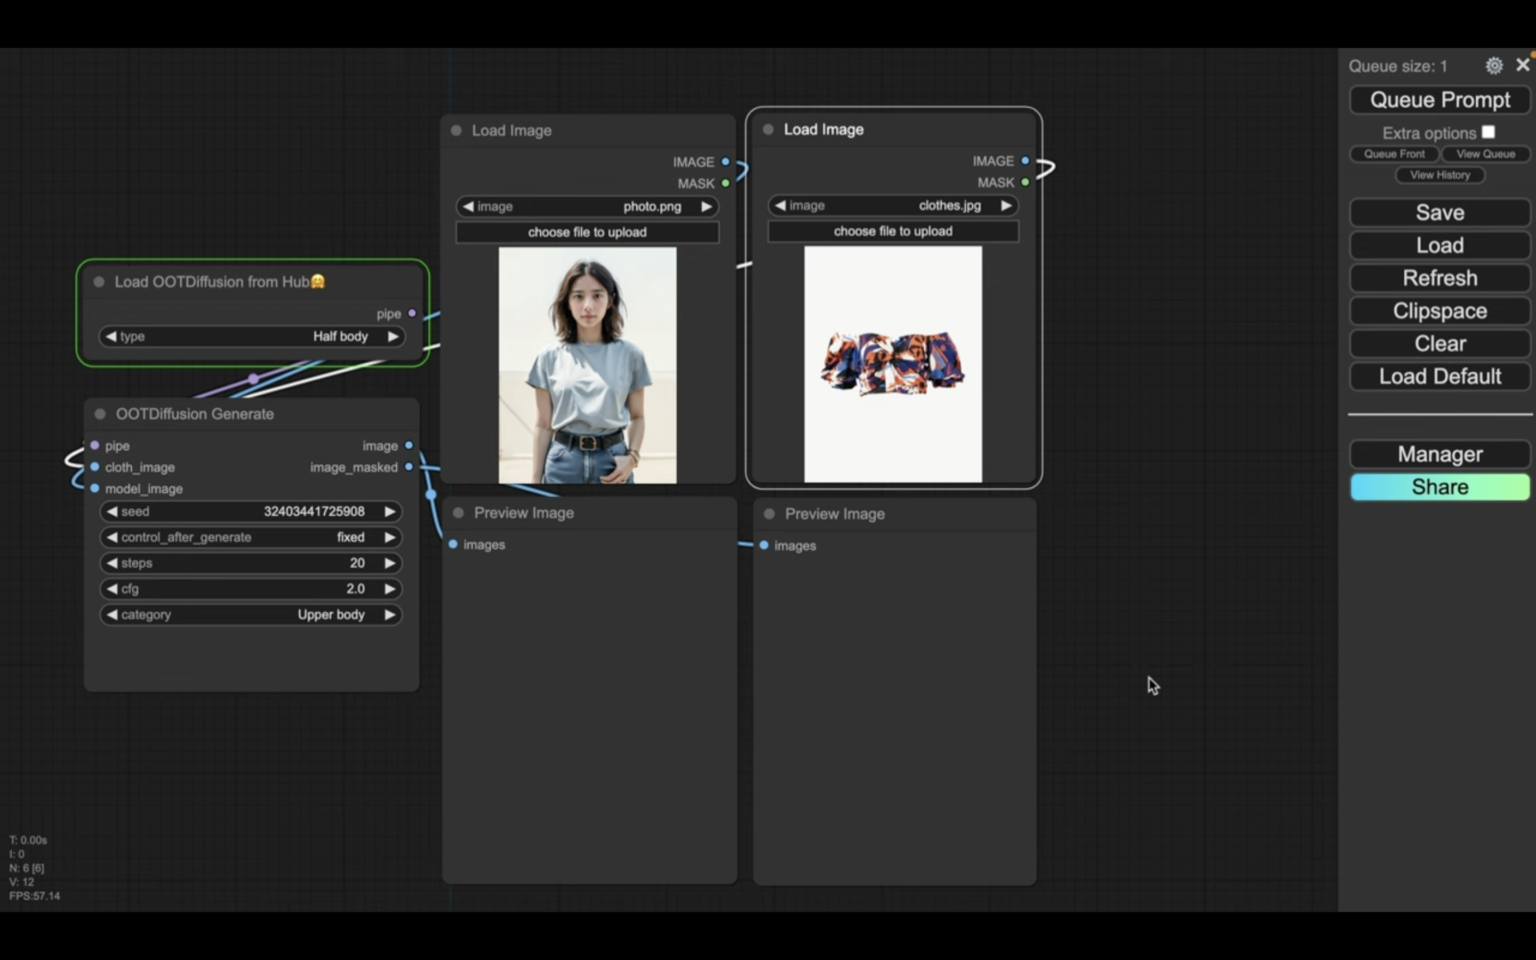Open control_after_generate fixed dropdown
This screenshot has height=960, width=1536.
coord(250,537)
